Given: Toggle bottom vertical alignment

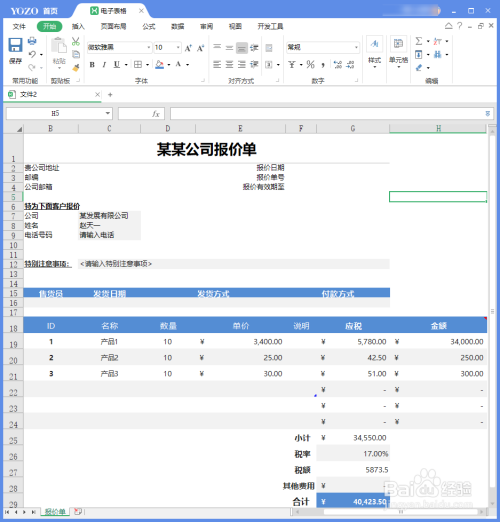Looking at the screenshot, I should pos(242,48).
